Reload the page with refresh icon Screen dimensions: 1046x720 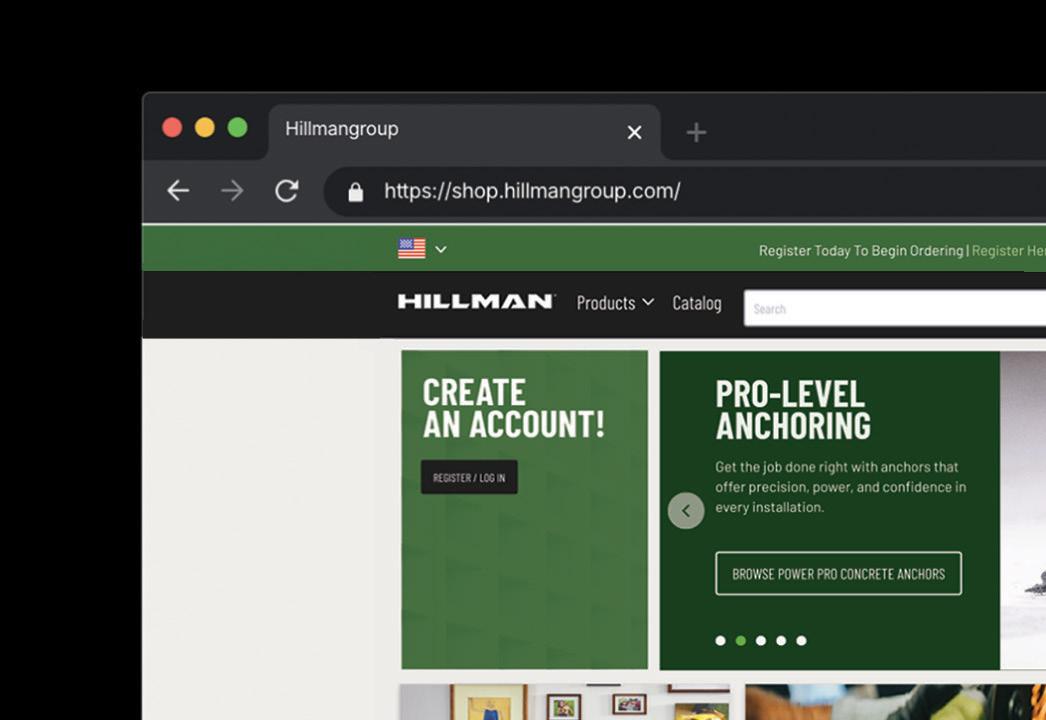click(x=287, y=191)
